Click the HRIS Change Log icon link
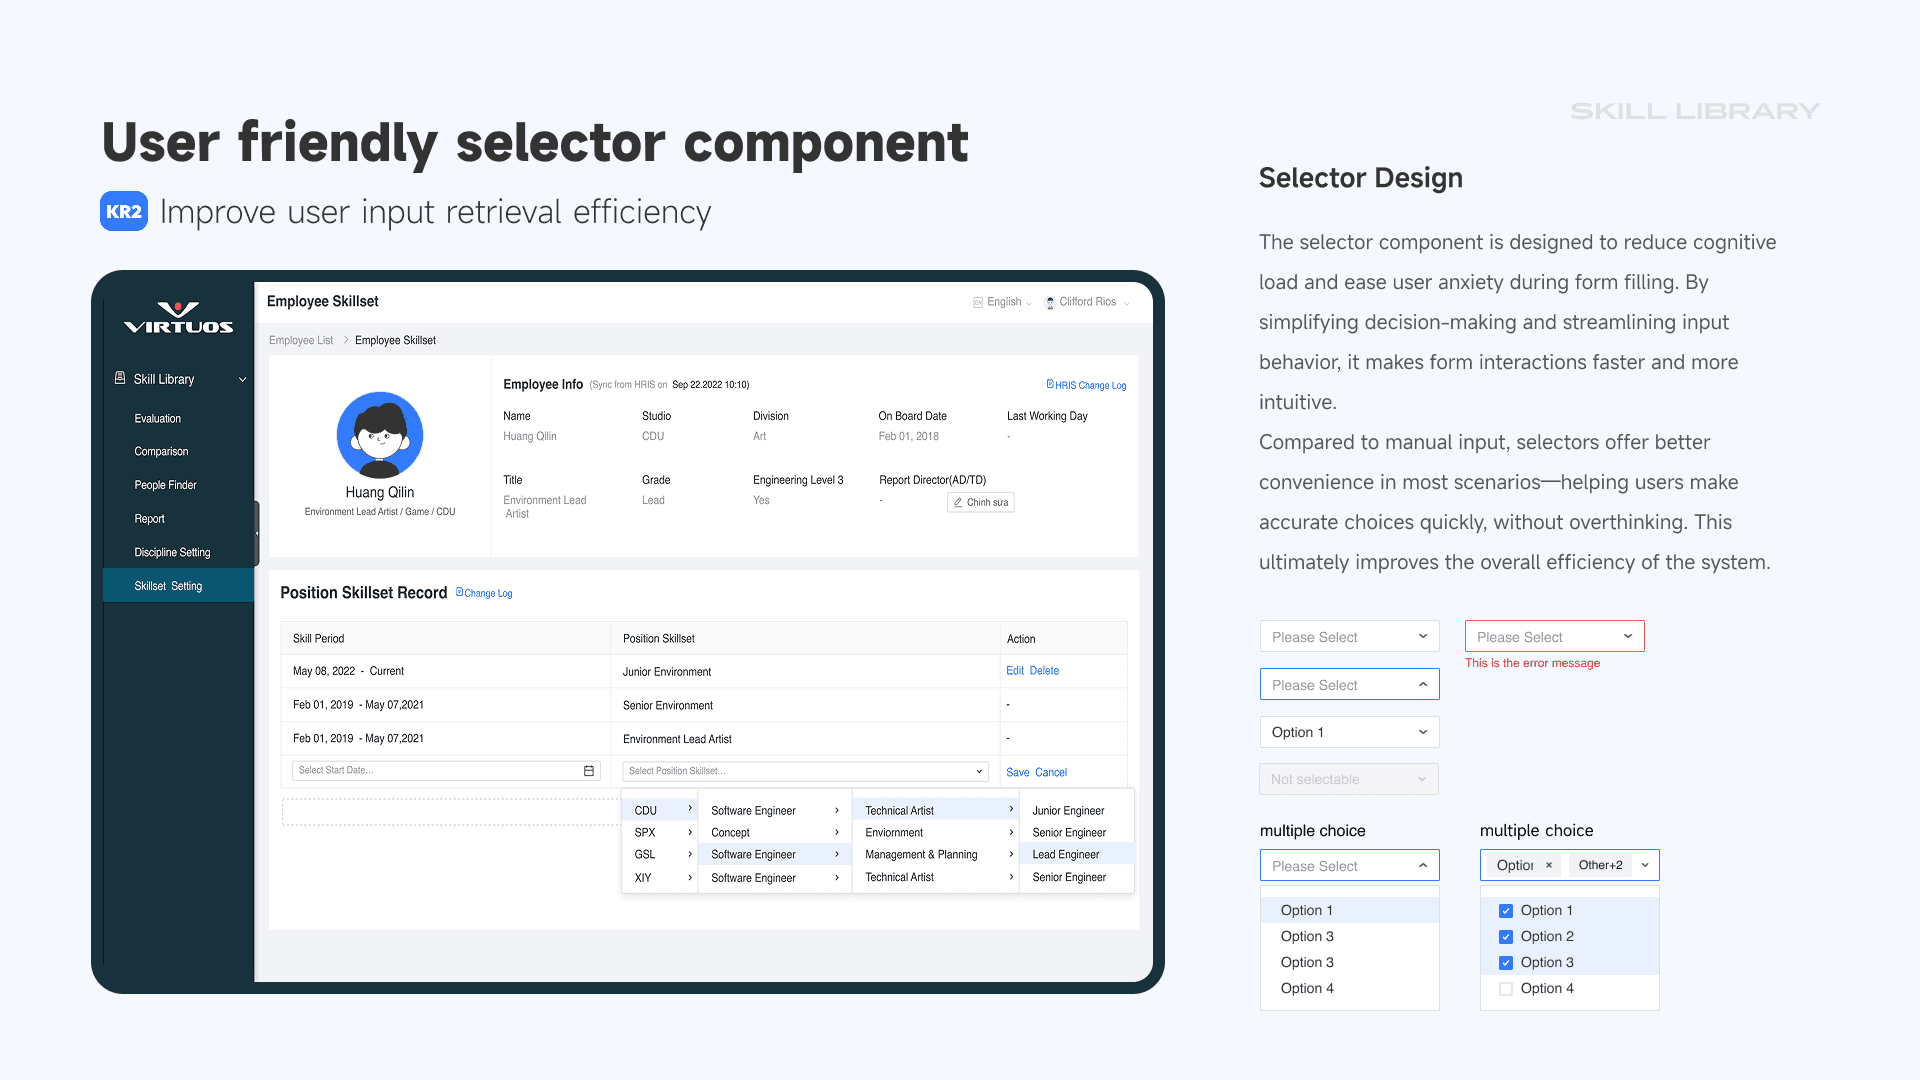 coord(1050,384)
